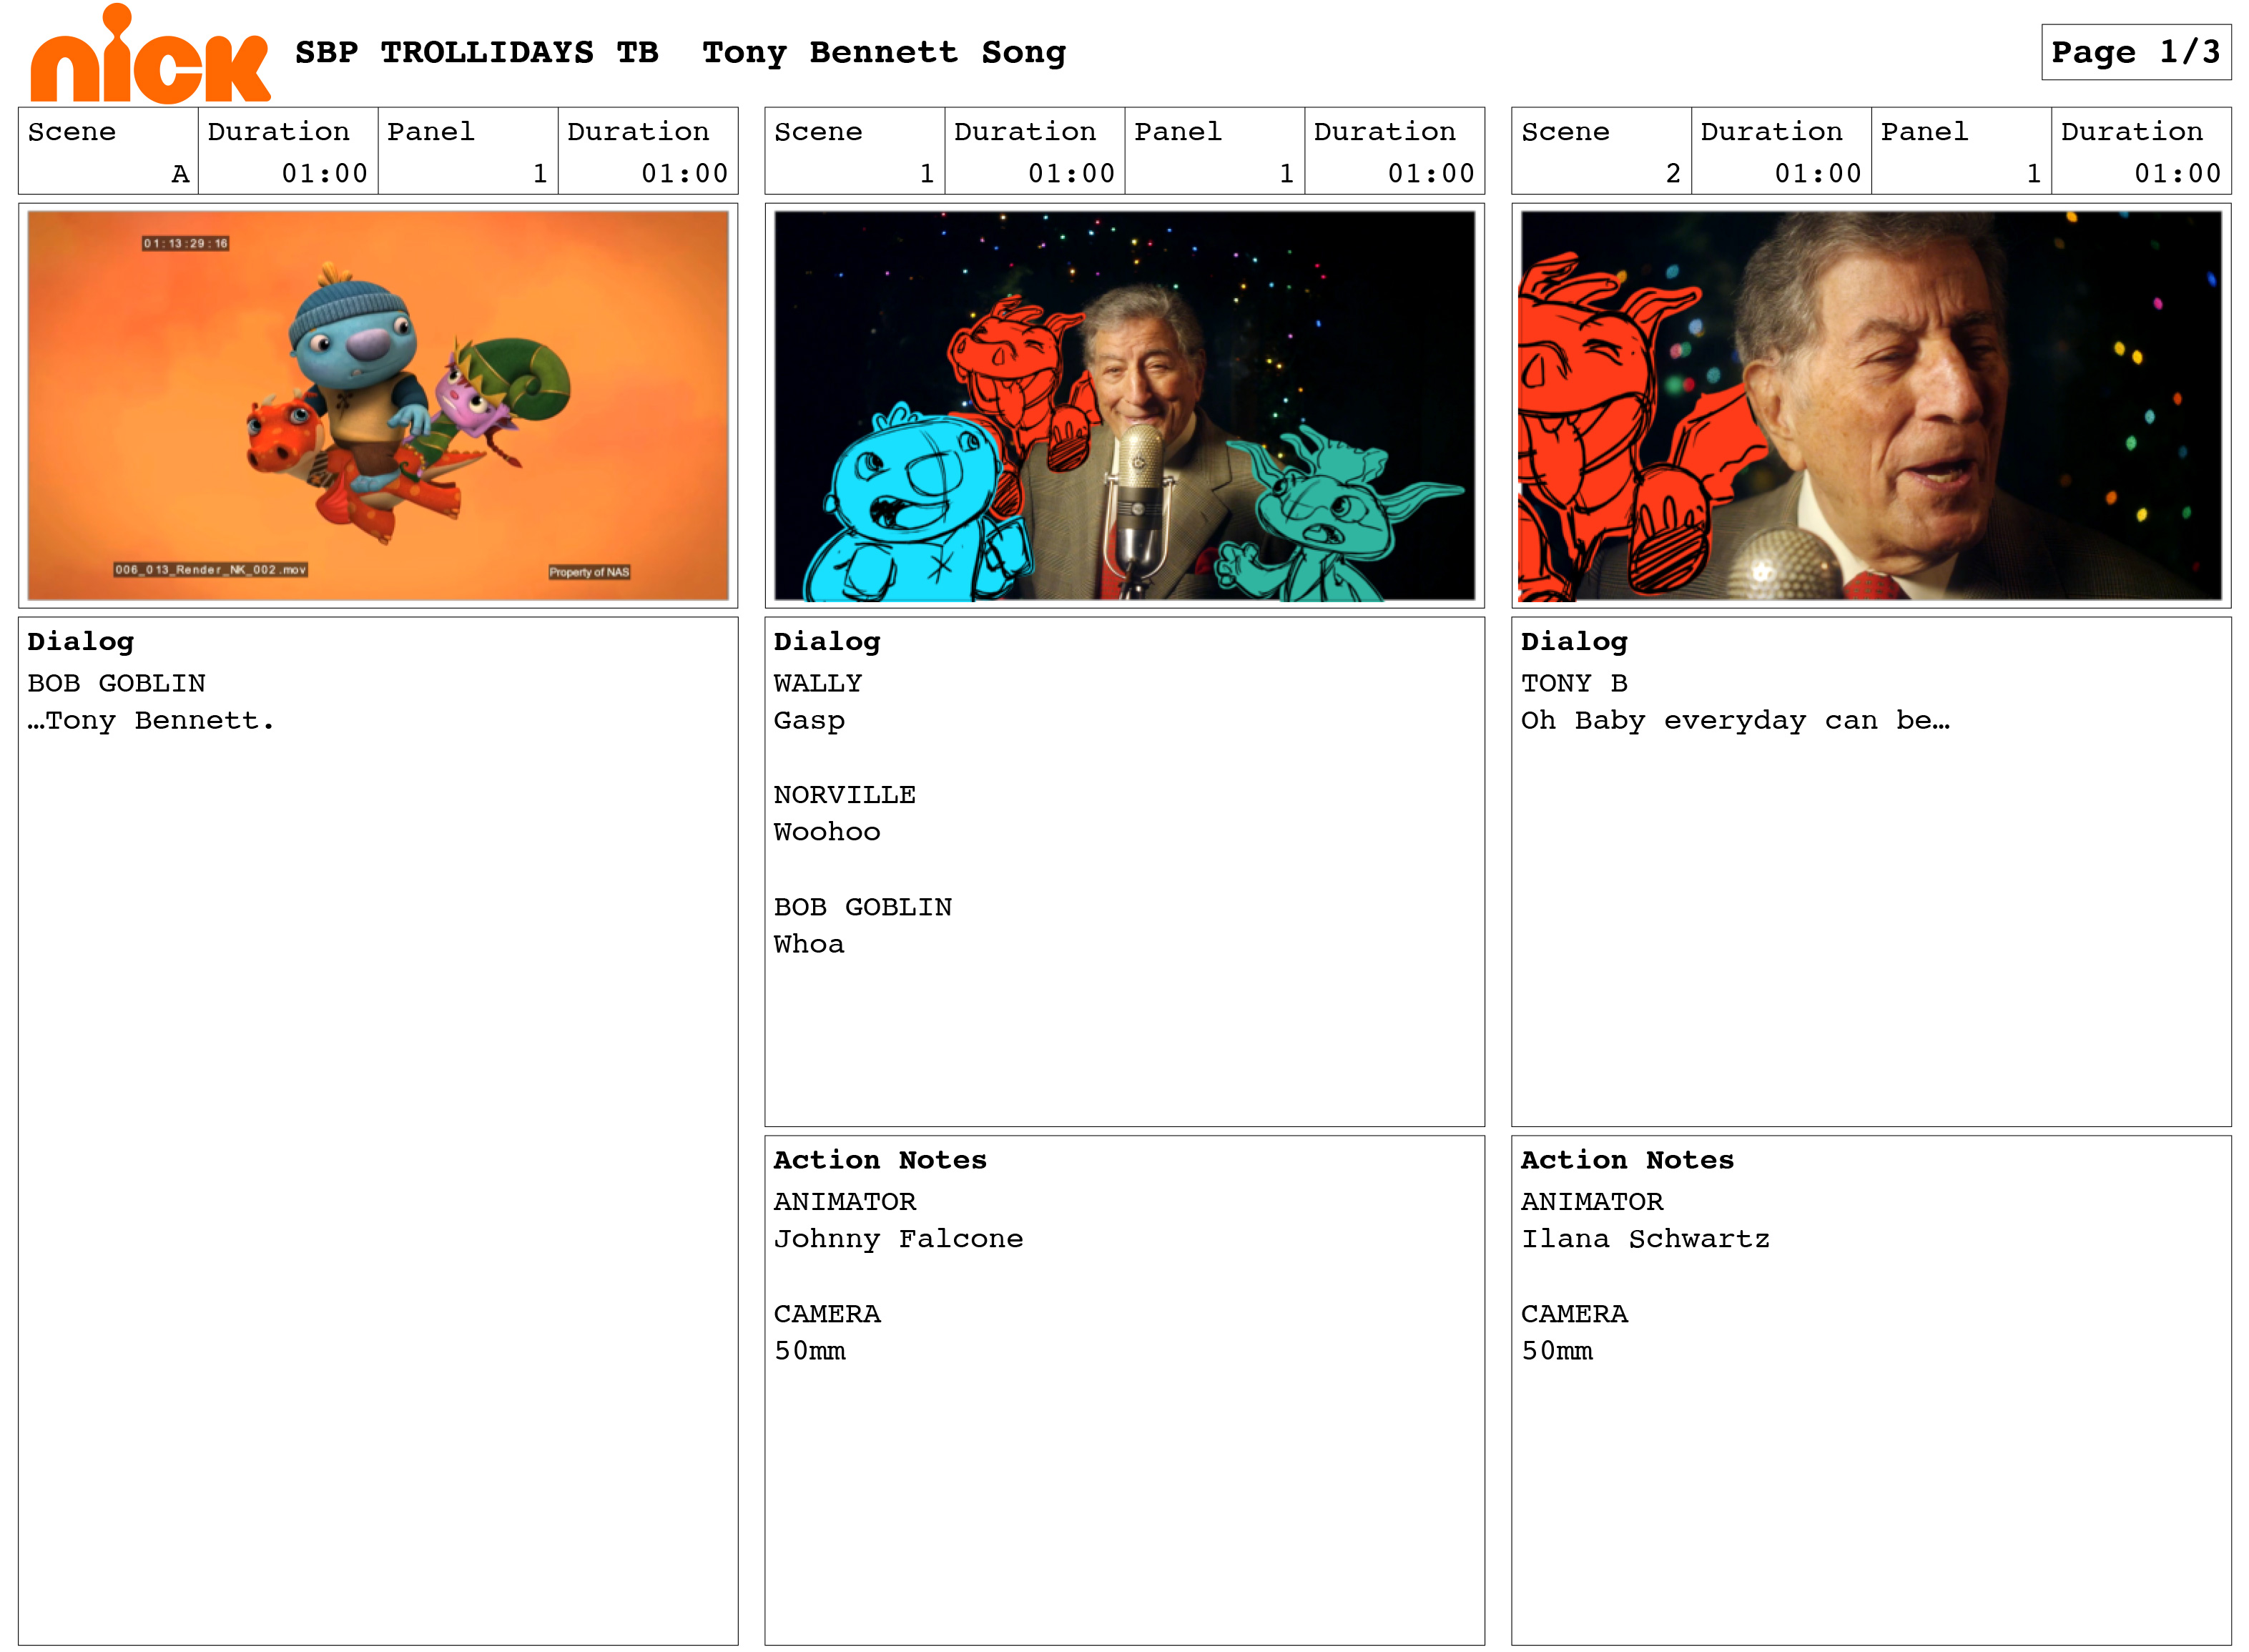Click 'Dialog' heading above WALLY
This screenshot has height=1652, width=2249.
tap(827, 642)
